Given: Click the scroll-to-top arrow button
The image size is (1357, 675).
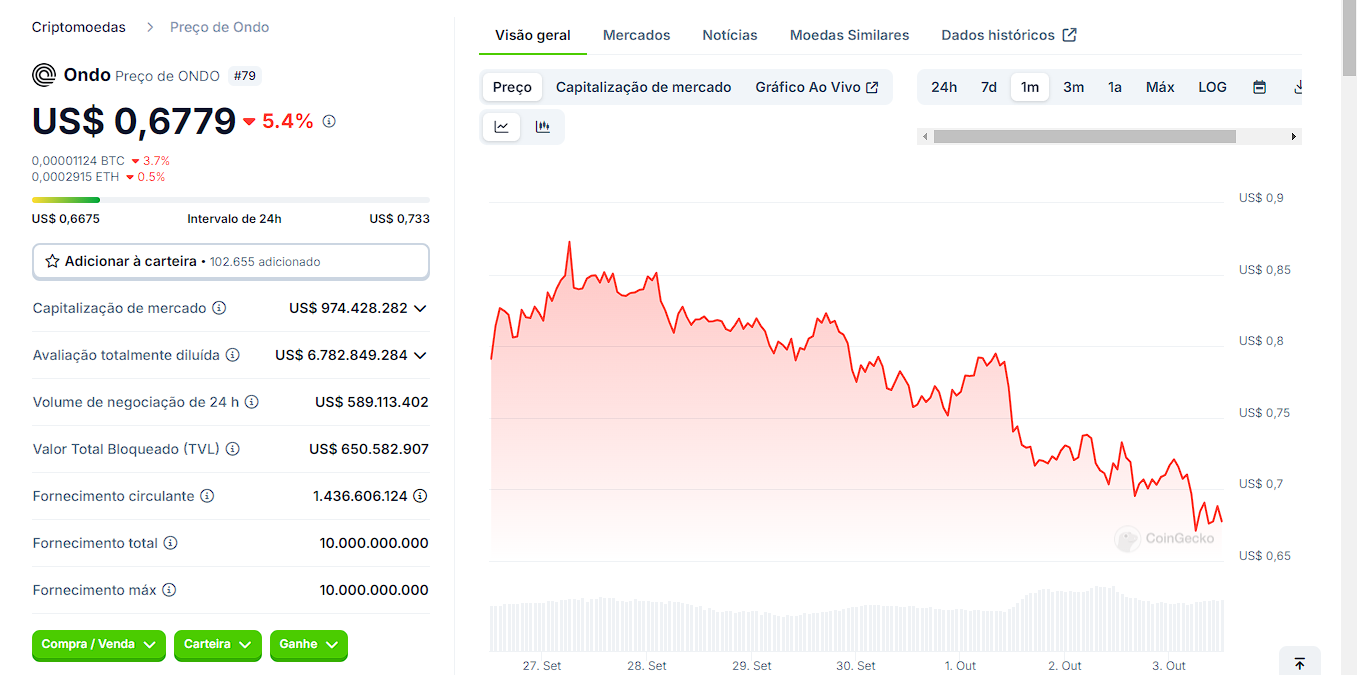Looking at the screenshot, I should (x=1299, y=663).
